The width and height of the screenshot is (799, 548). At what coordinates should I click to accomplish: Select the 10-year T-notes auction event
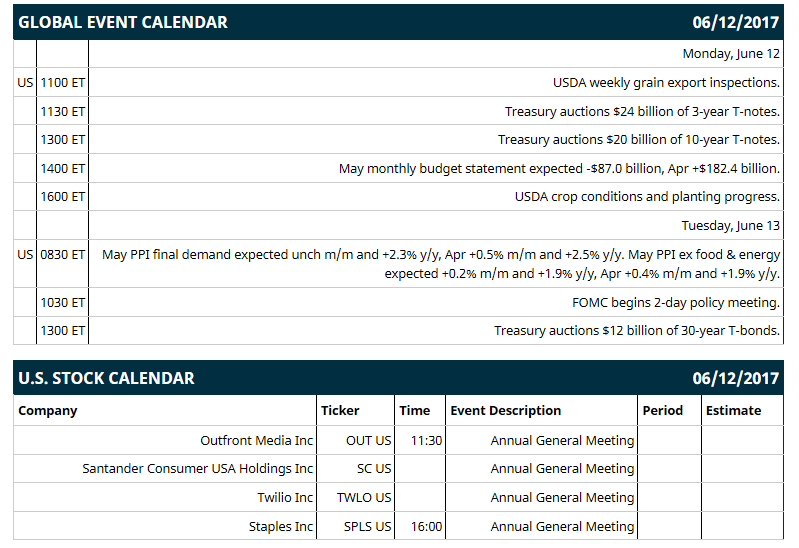638,140
